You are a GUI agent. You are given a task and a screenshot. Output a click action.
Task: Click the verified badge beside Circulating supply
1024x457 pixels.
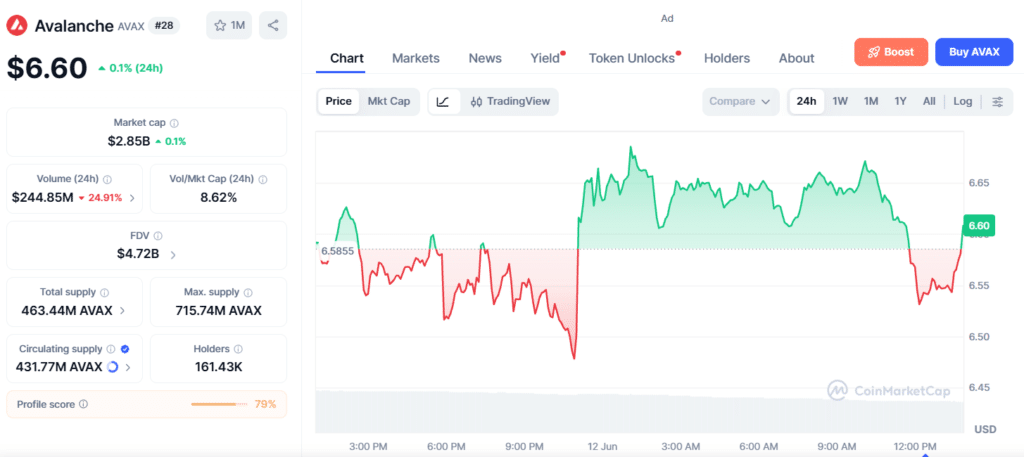tap(125, 349)
